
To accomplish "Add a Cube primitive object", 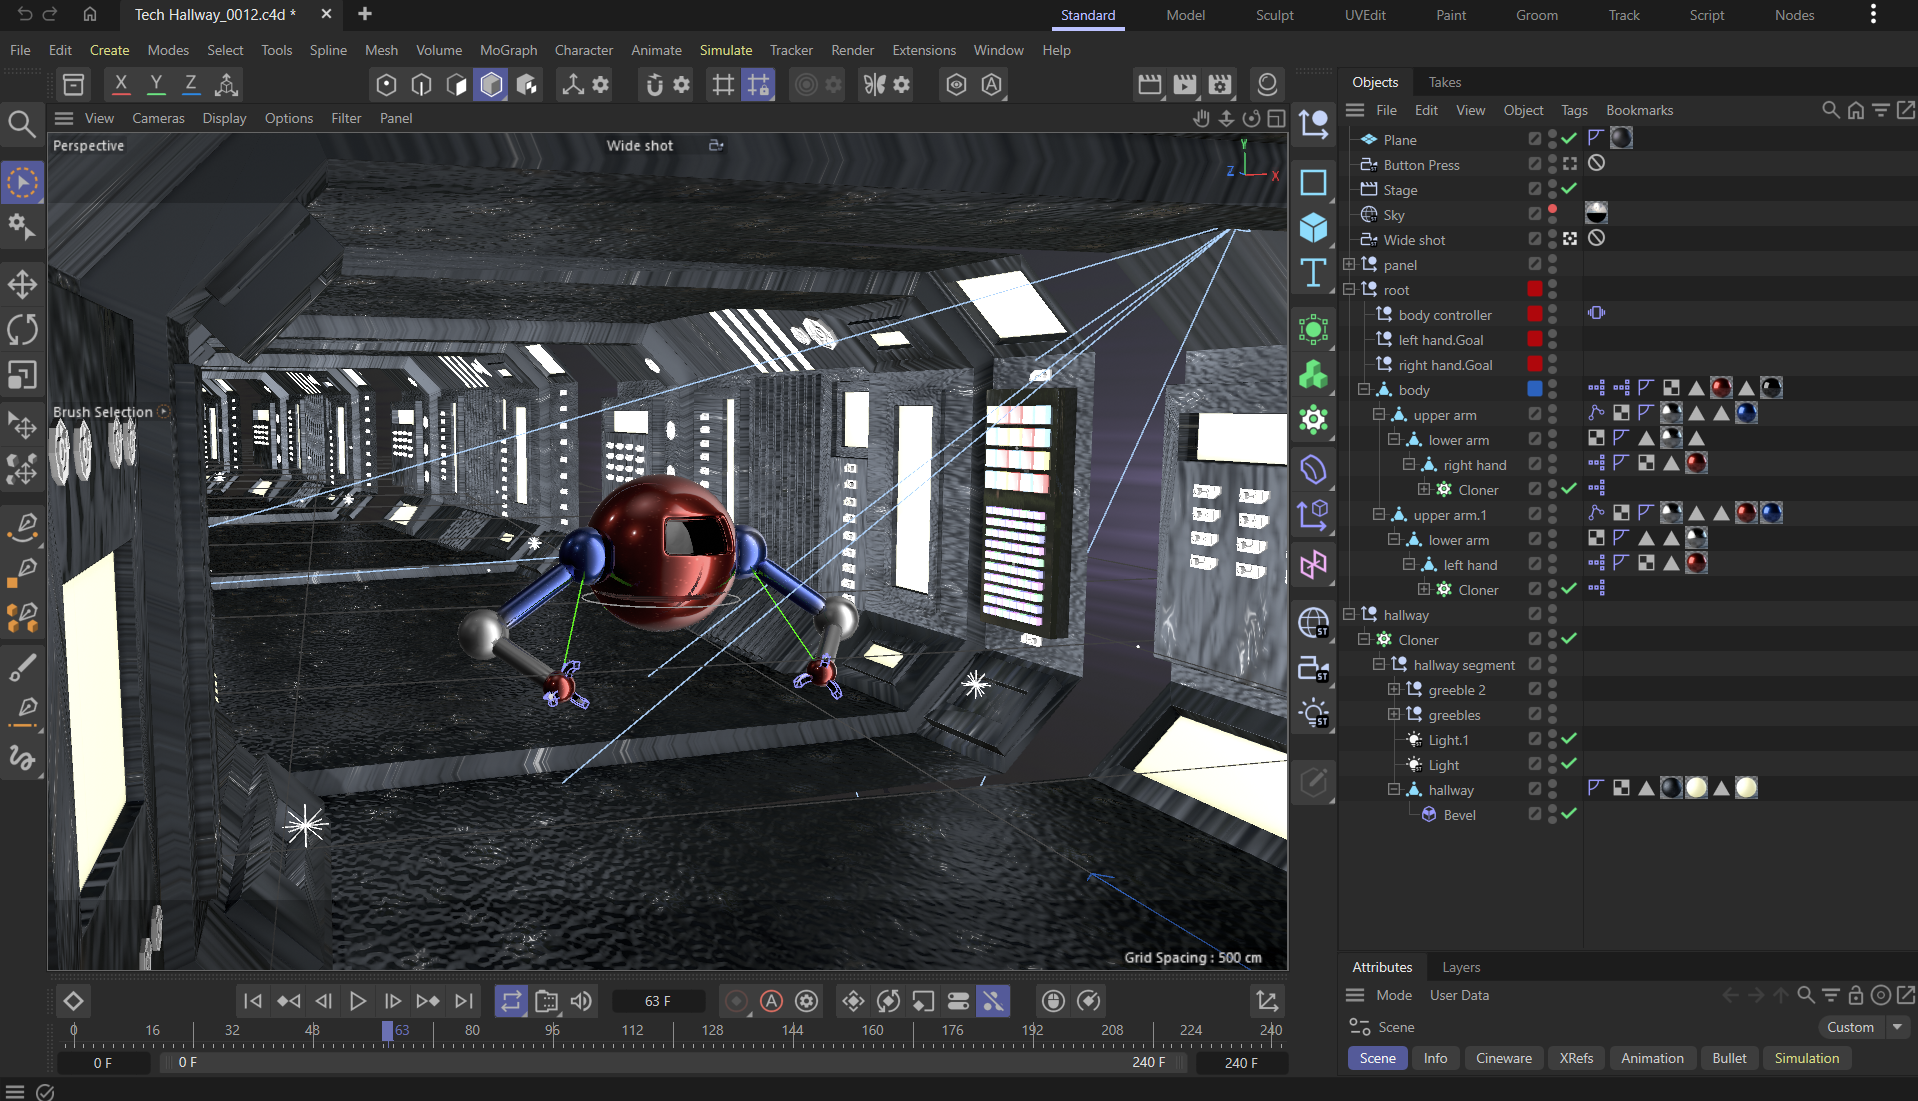I will click(1313, 227).
